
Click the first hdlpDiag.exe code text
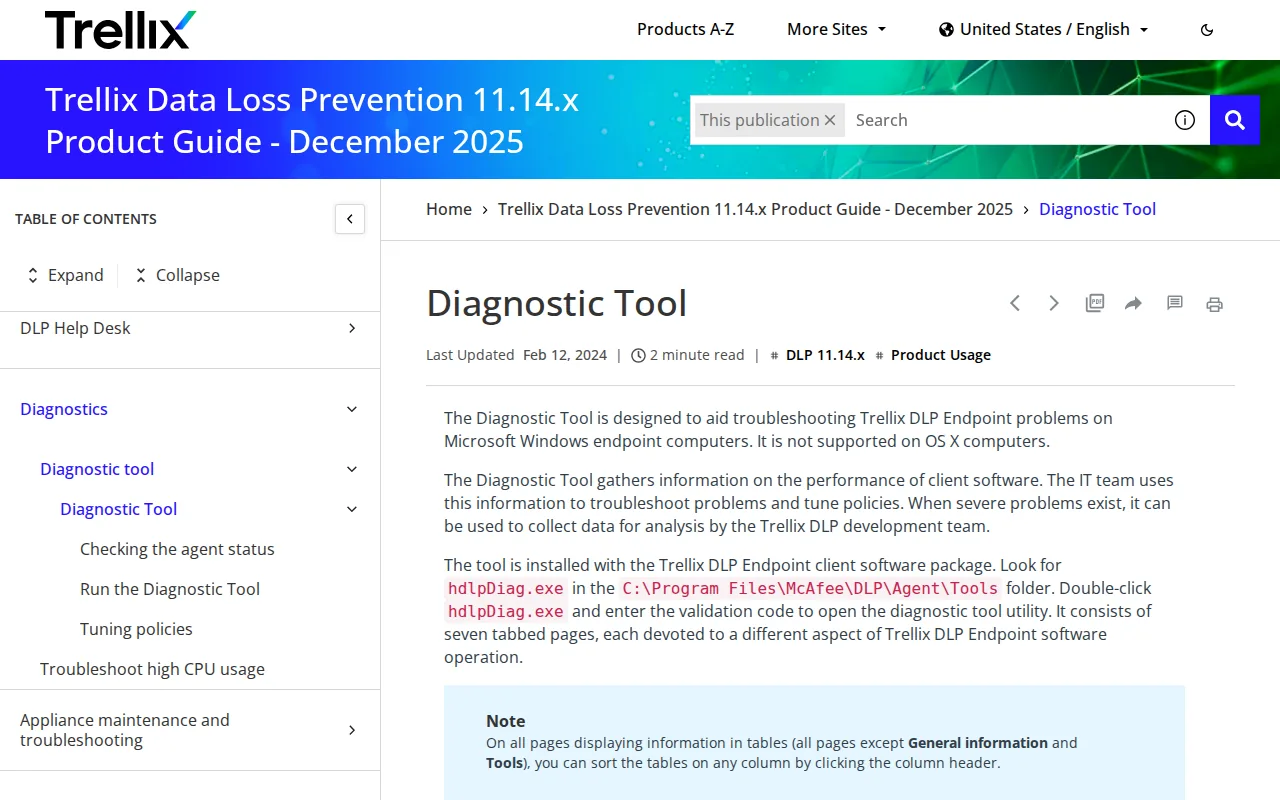tap(506, 588)
